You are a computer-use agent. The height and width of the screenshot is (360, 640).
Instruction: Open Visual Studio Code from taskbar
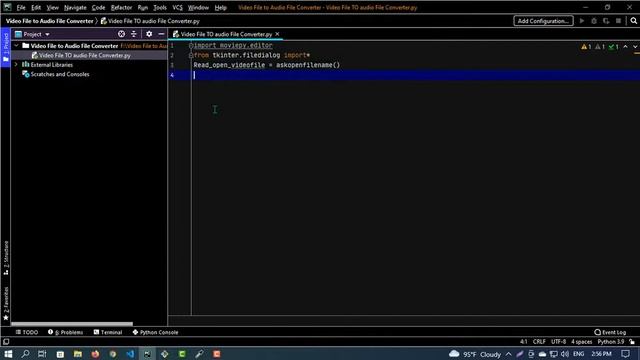[x=130, y=354]
